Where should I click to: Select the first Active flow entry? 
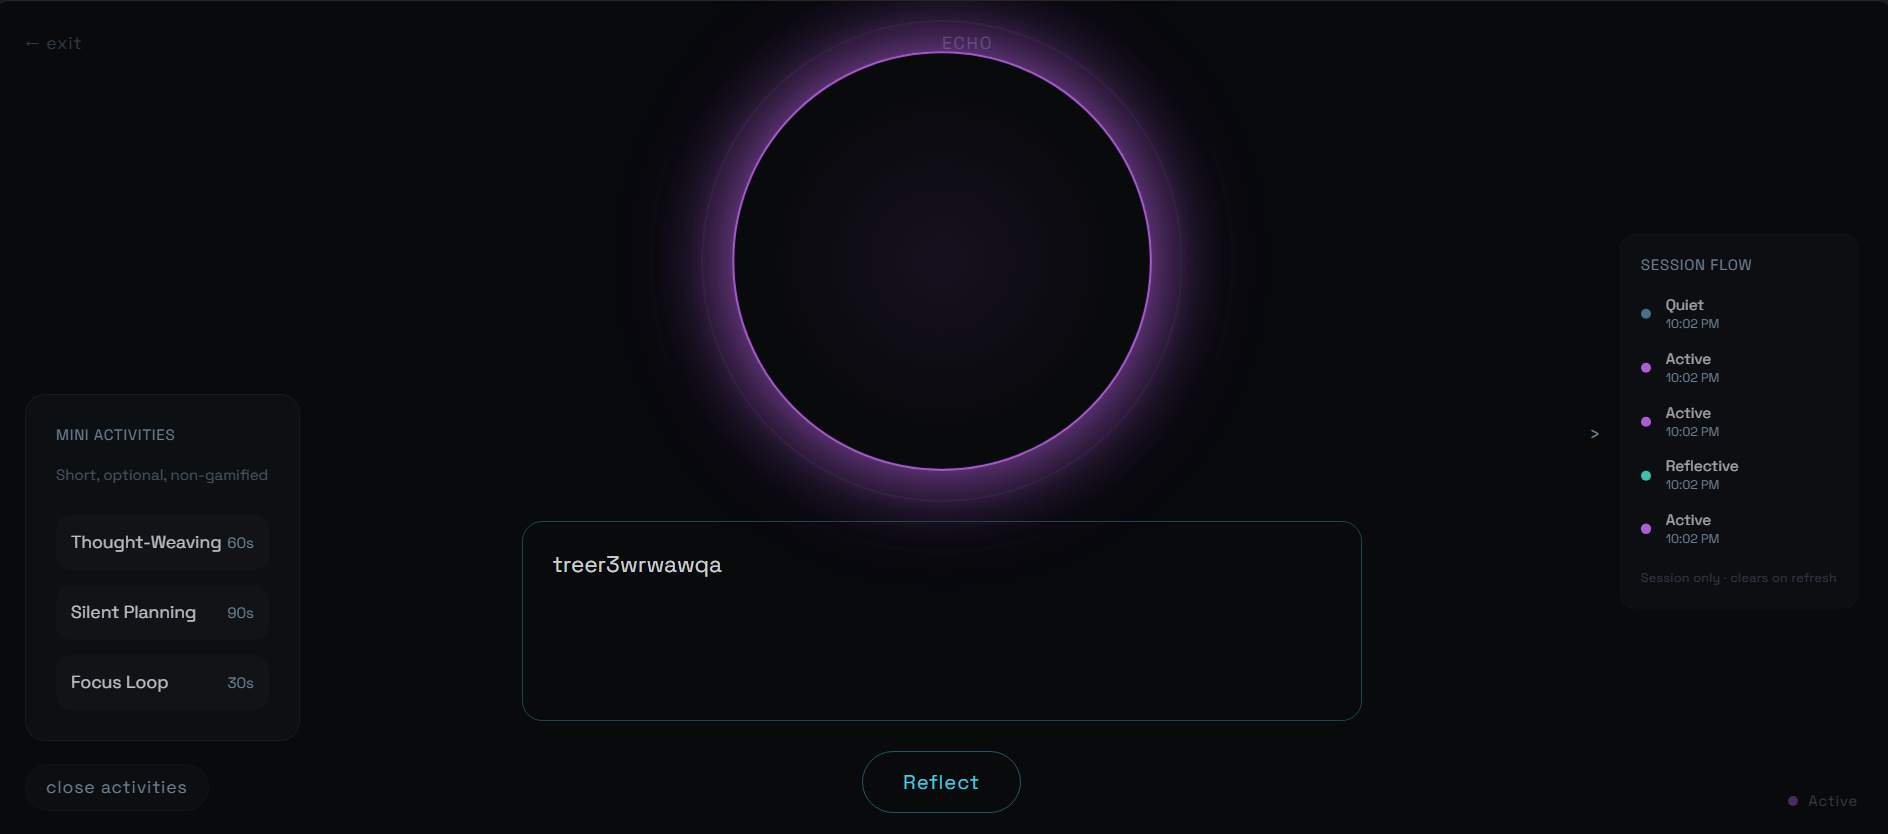coord(1739,367)
